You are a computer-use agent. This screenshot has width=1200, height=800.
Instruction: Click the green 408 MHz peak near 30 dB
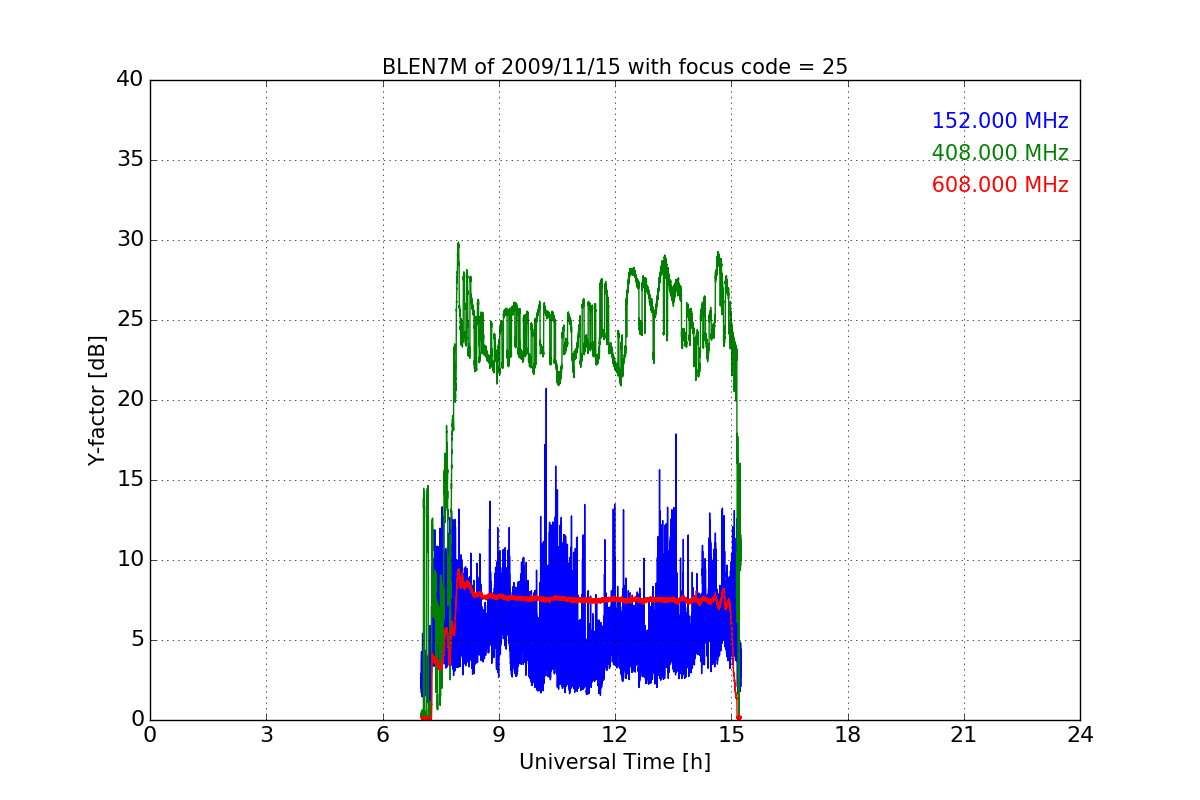458,243
